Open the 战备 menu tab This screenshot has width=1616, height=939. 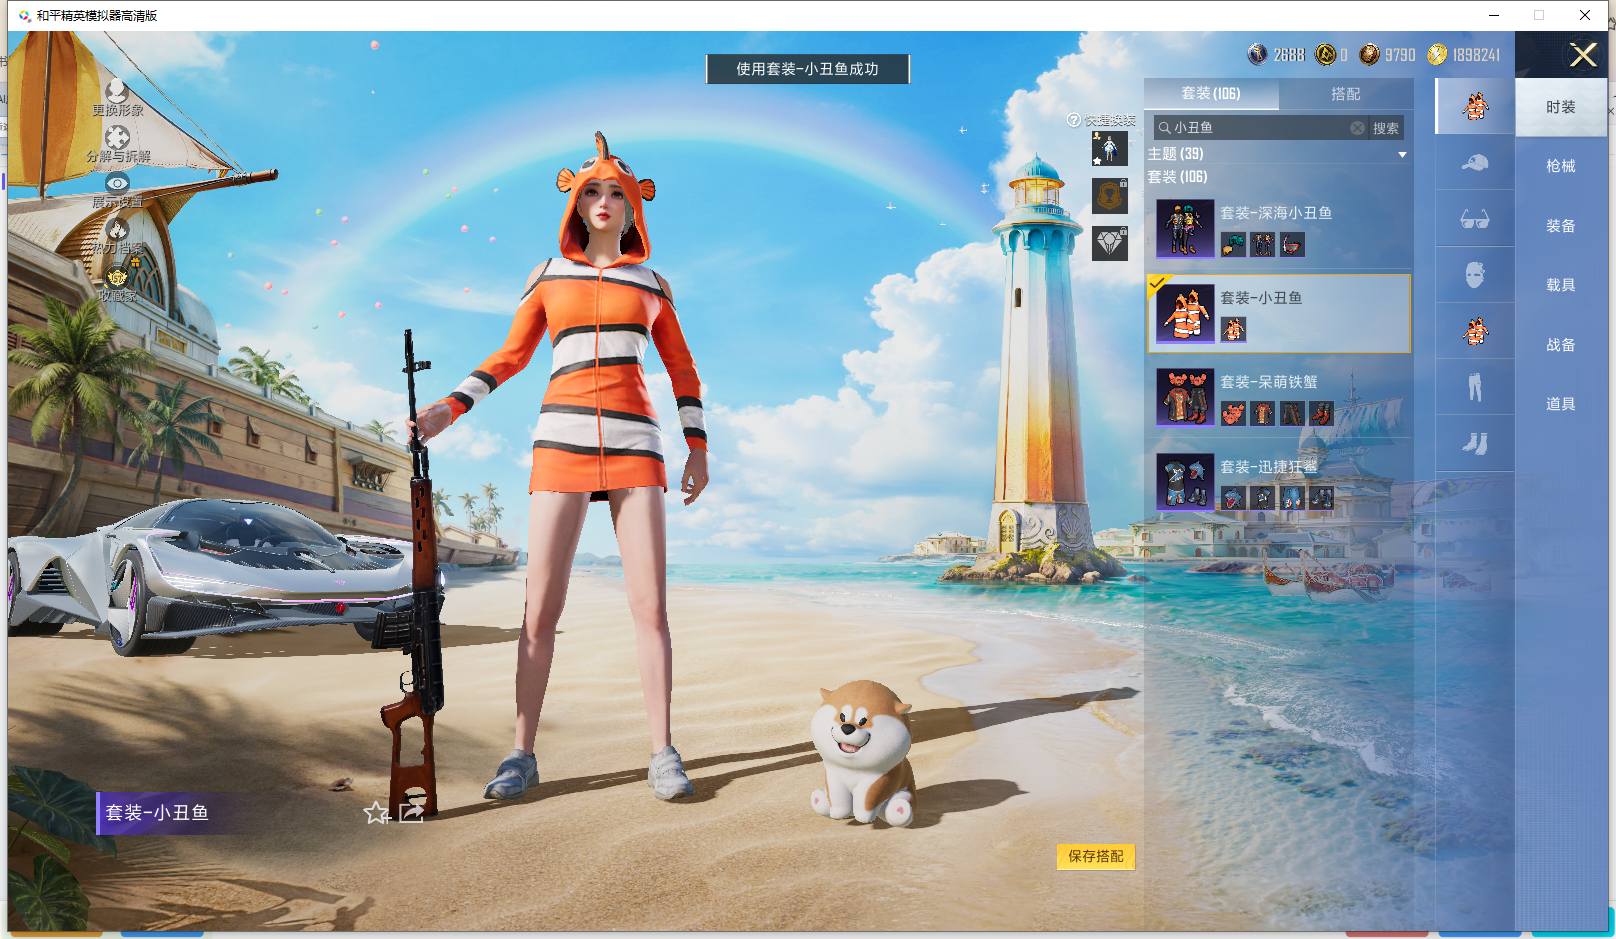pyautogui.click(x=1561, y=345)
